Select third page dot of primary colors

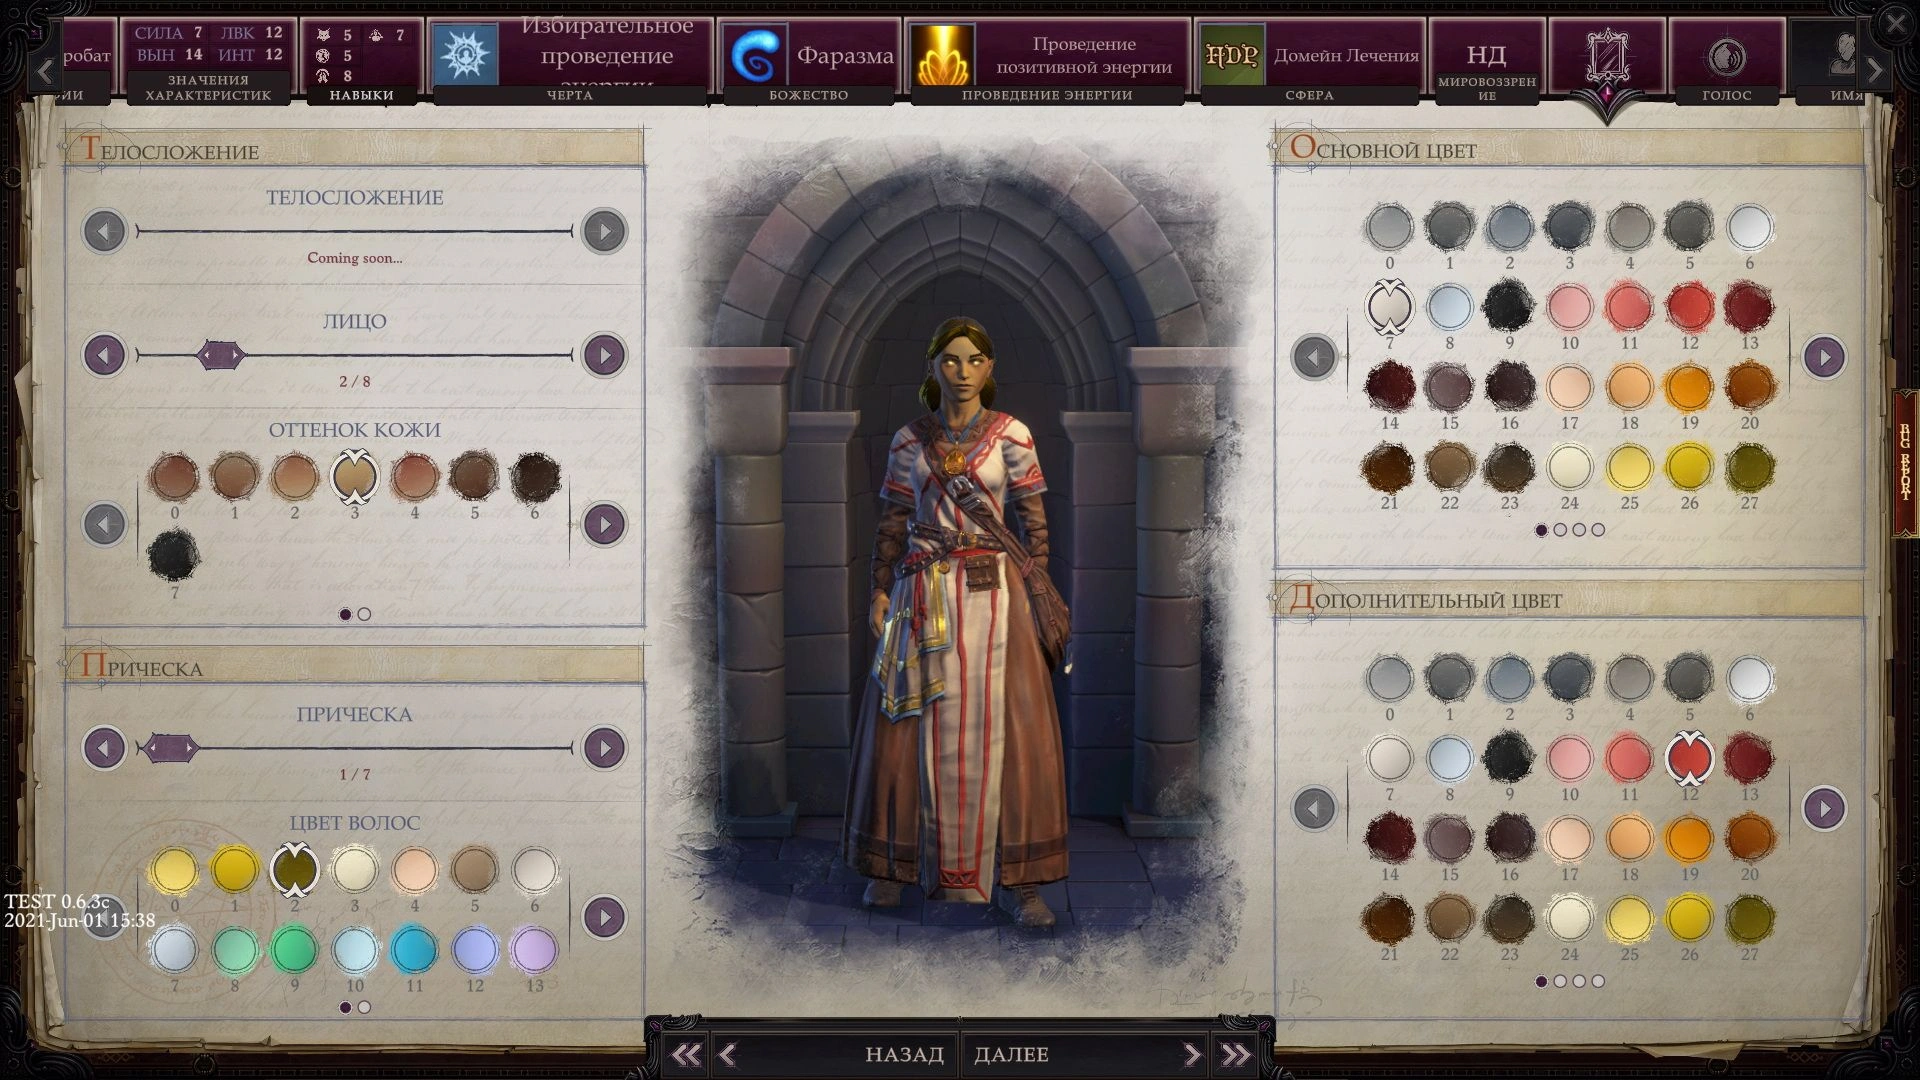point(1579,530)
